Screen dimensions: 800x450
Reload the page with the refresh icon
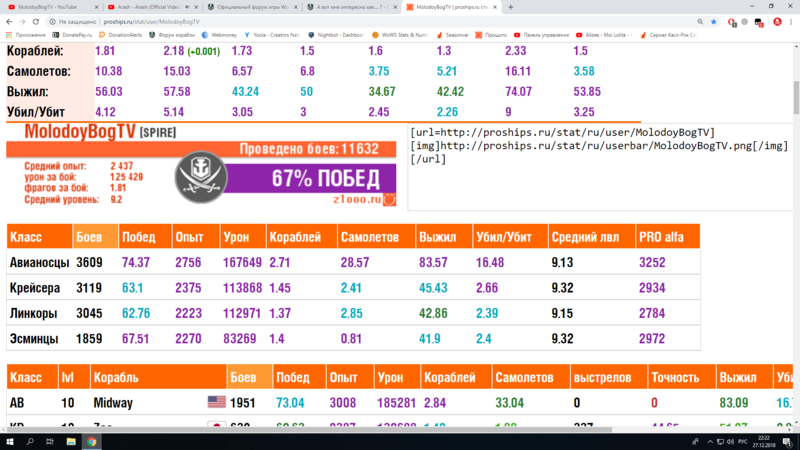(37, 20)
